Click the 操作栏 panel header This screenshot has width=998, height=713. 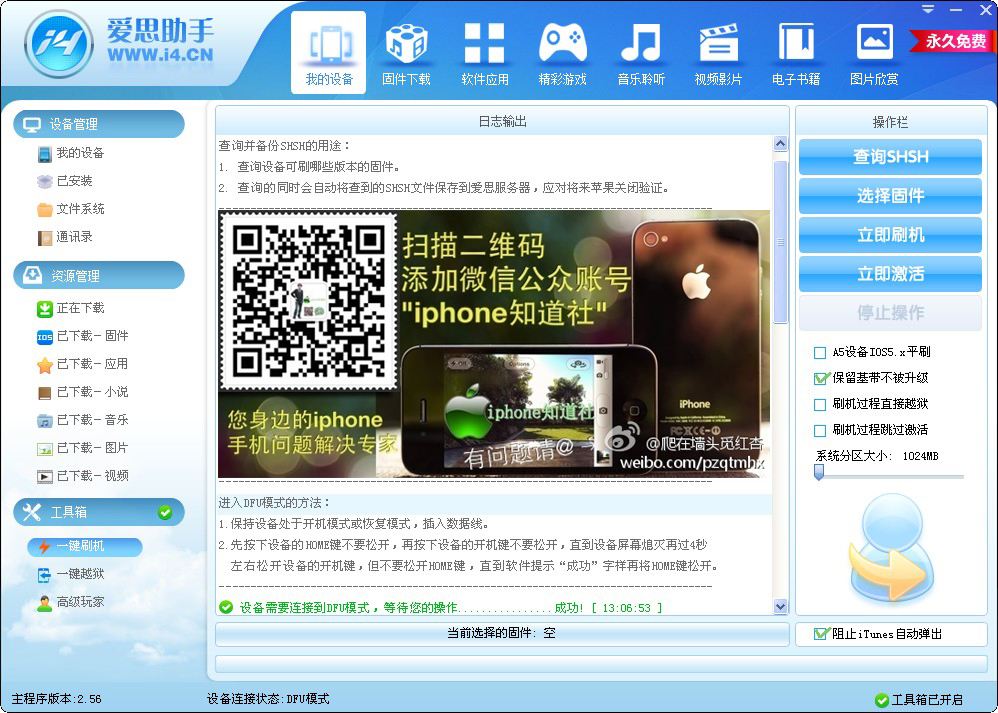[890, 122]
